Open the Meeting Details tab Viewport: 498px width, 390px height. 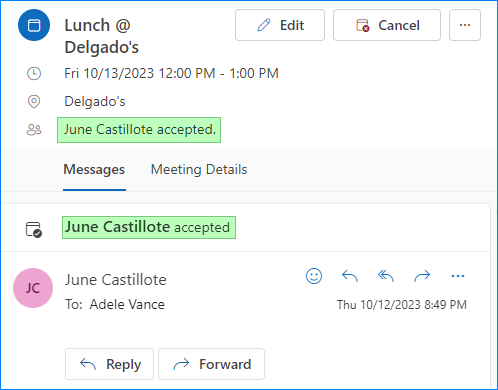[x=199, y=169]
